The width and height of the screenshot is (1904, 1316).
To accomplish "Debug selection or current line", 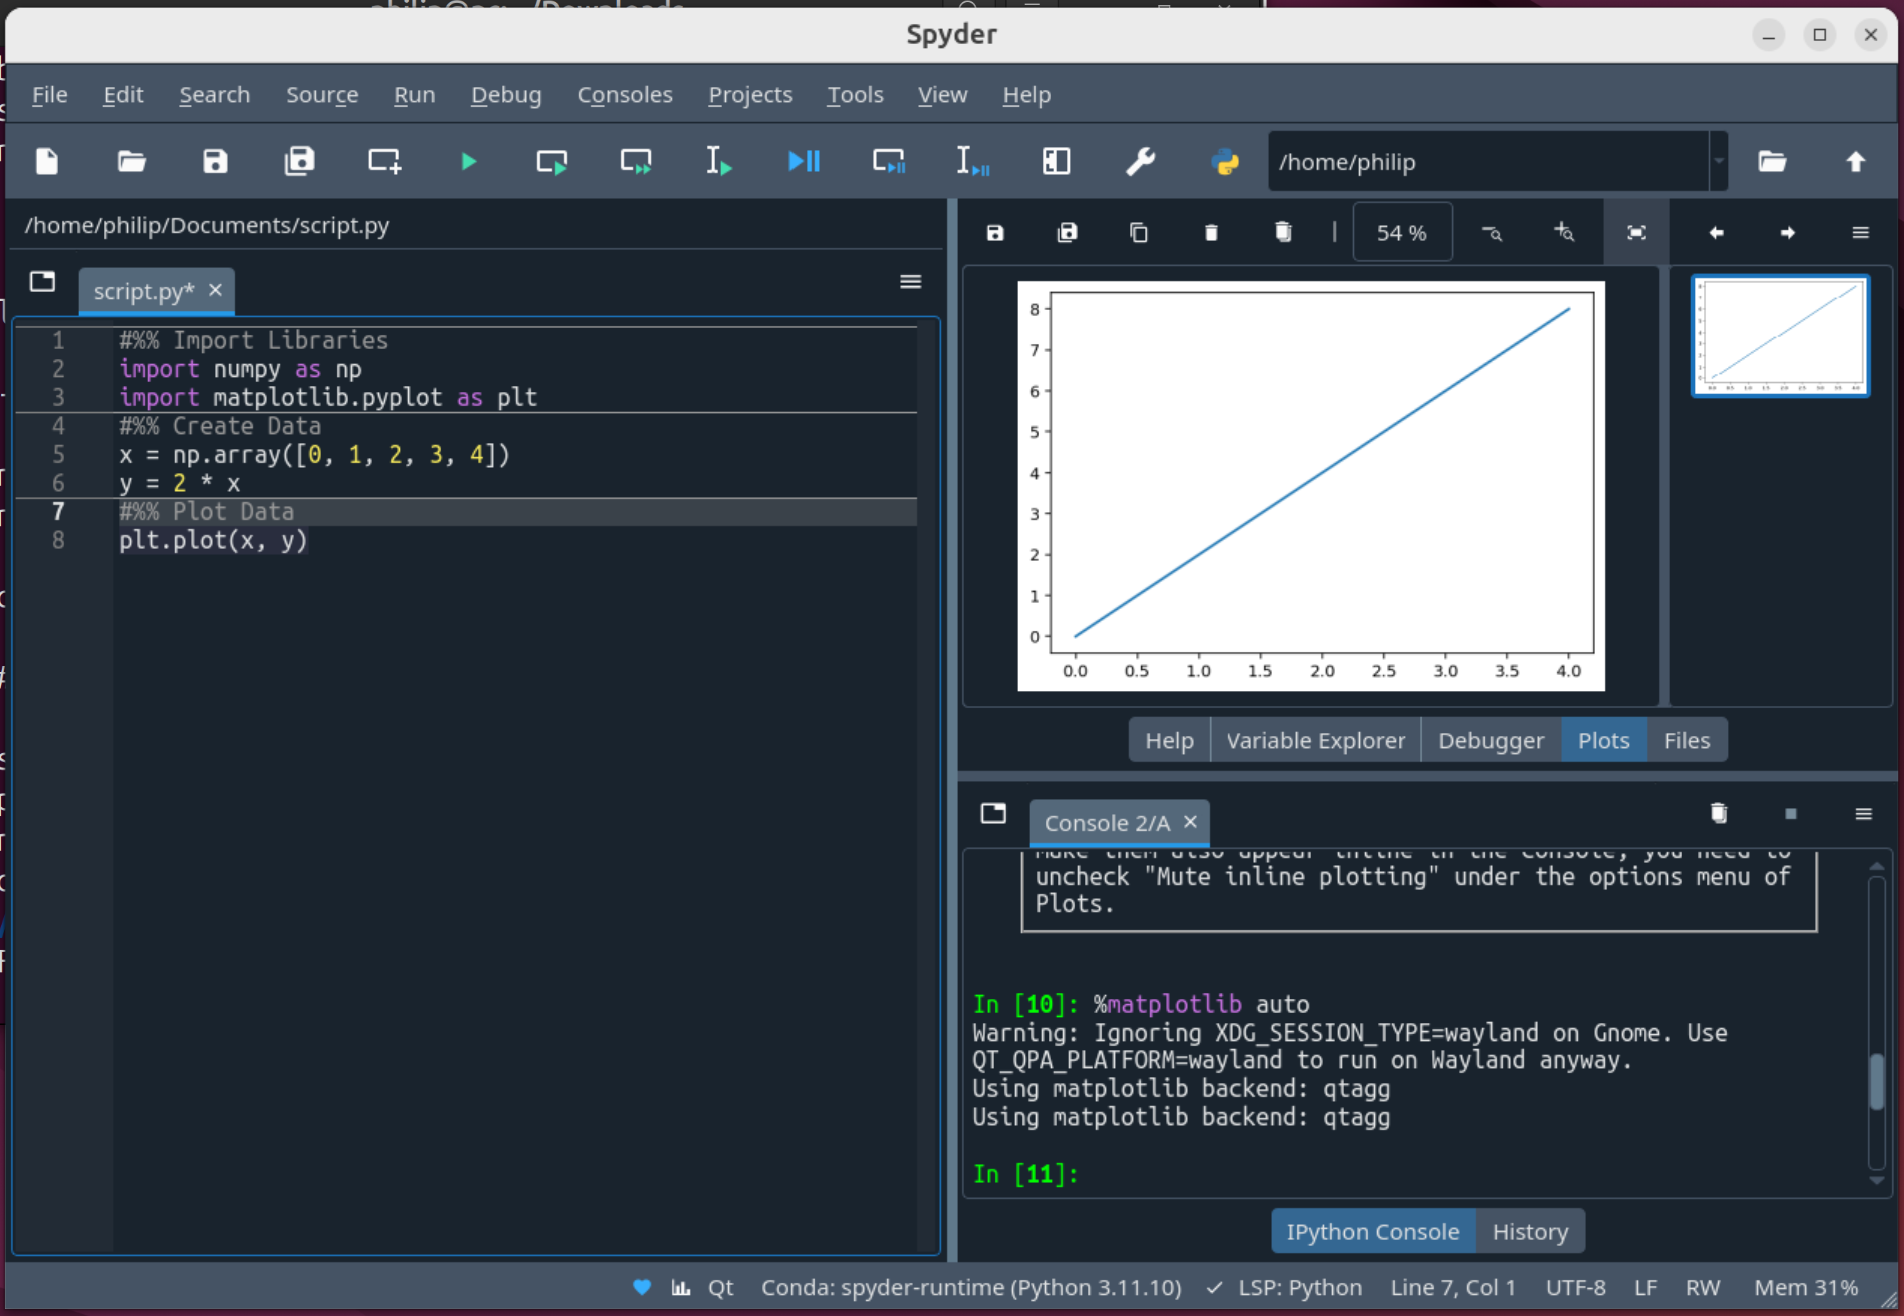I will 972,161.
